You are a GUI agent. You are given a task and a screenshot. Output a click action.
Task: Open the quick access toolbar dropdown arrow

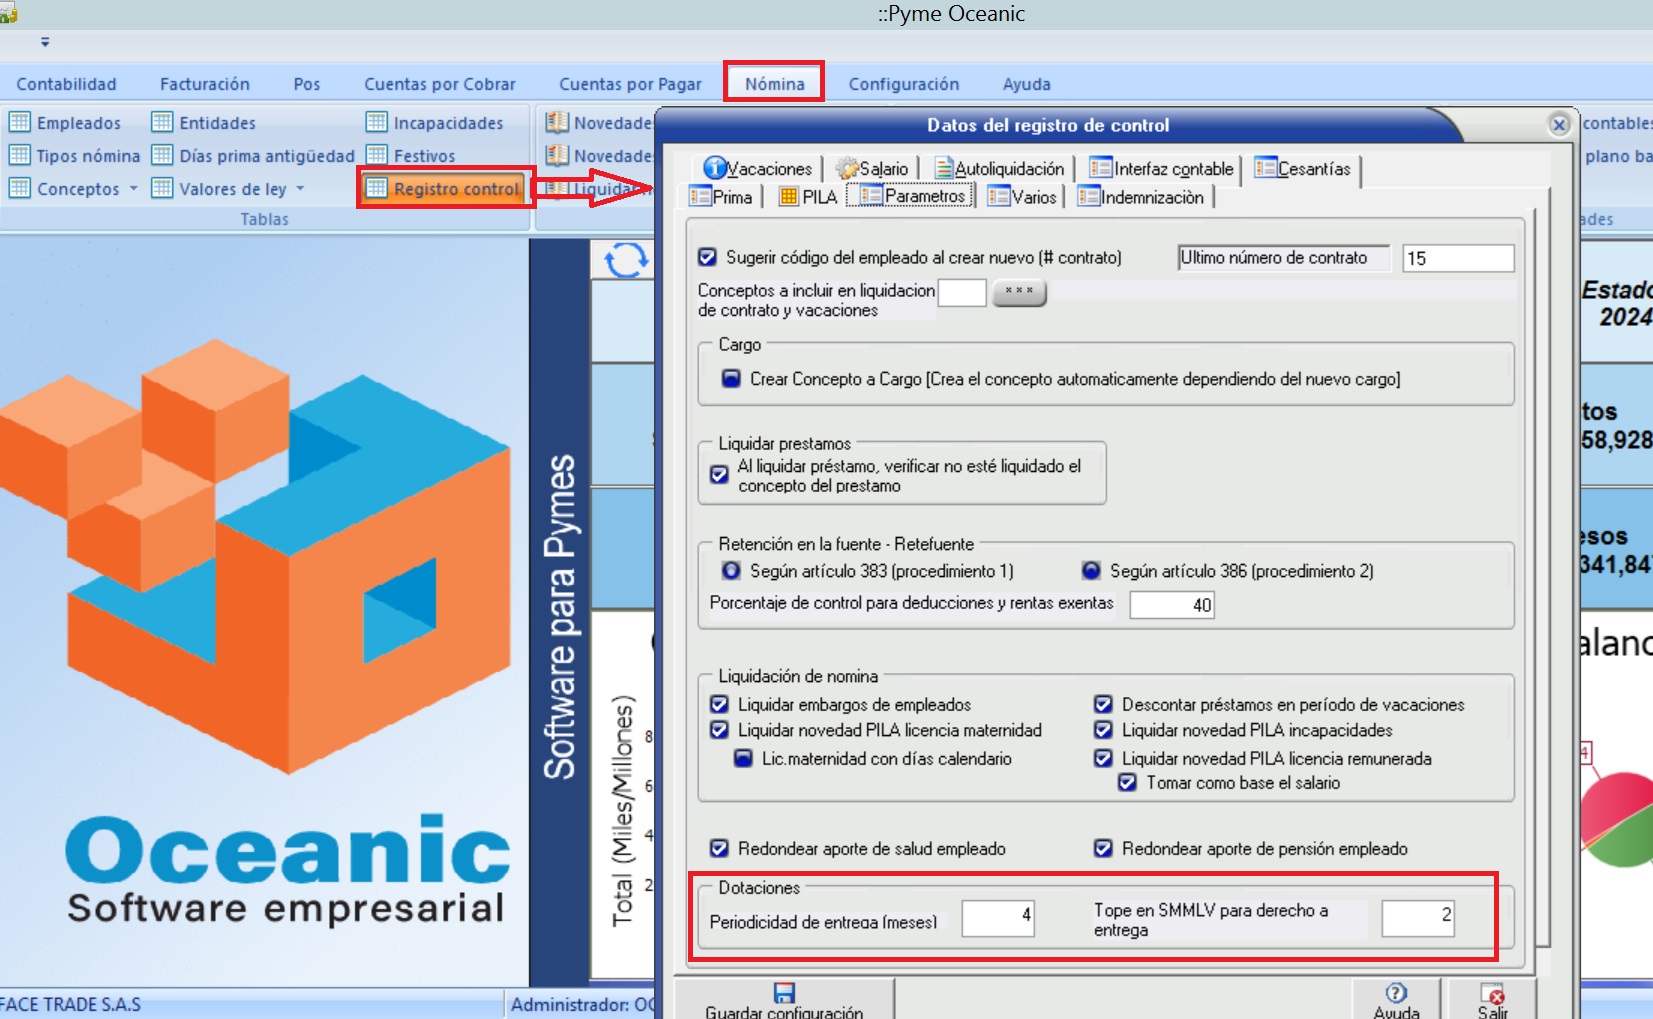pos(45,43)
